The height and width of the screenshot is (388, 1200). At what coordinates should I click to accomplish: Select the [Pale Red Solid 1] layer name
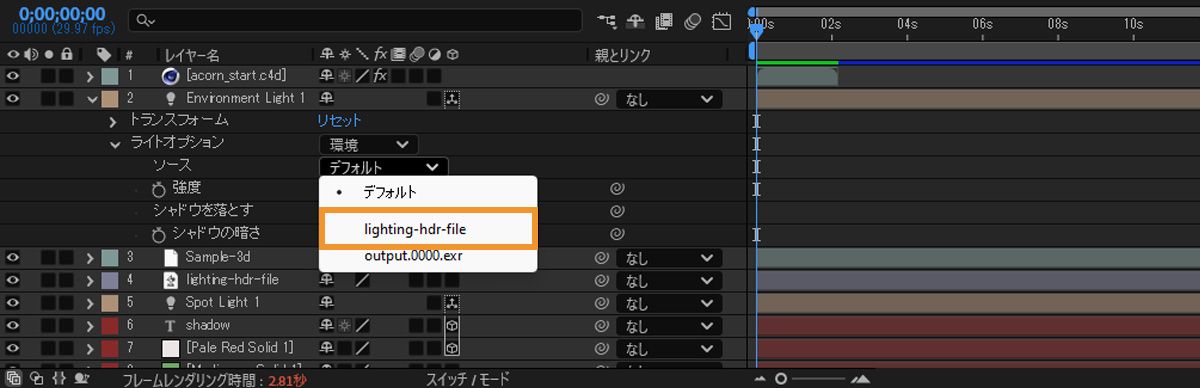point(240,347)
